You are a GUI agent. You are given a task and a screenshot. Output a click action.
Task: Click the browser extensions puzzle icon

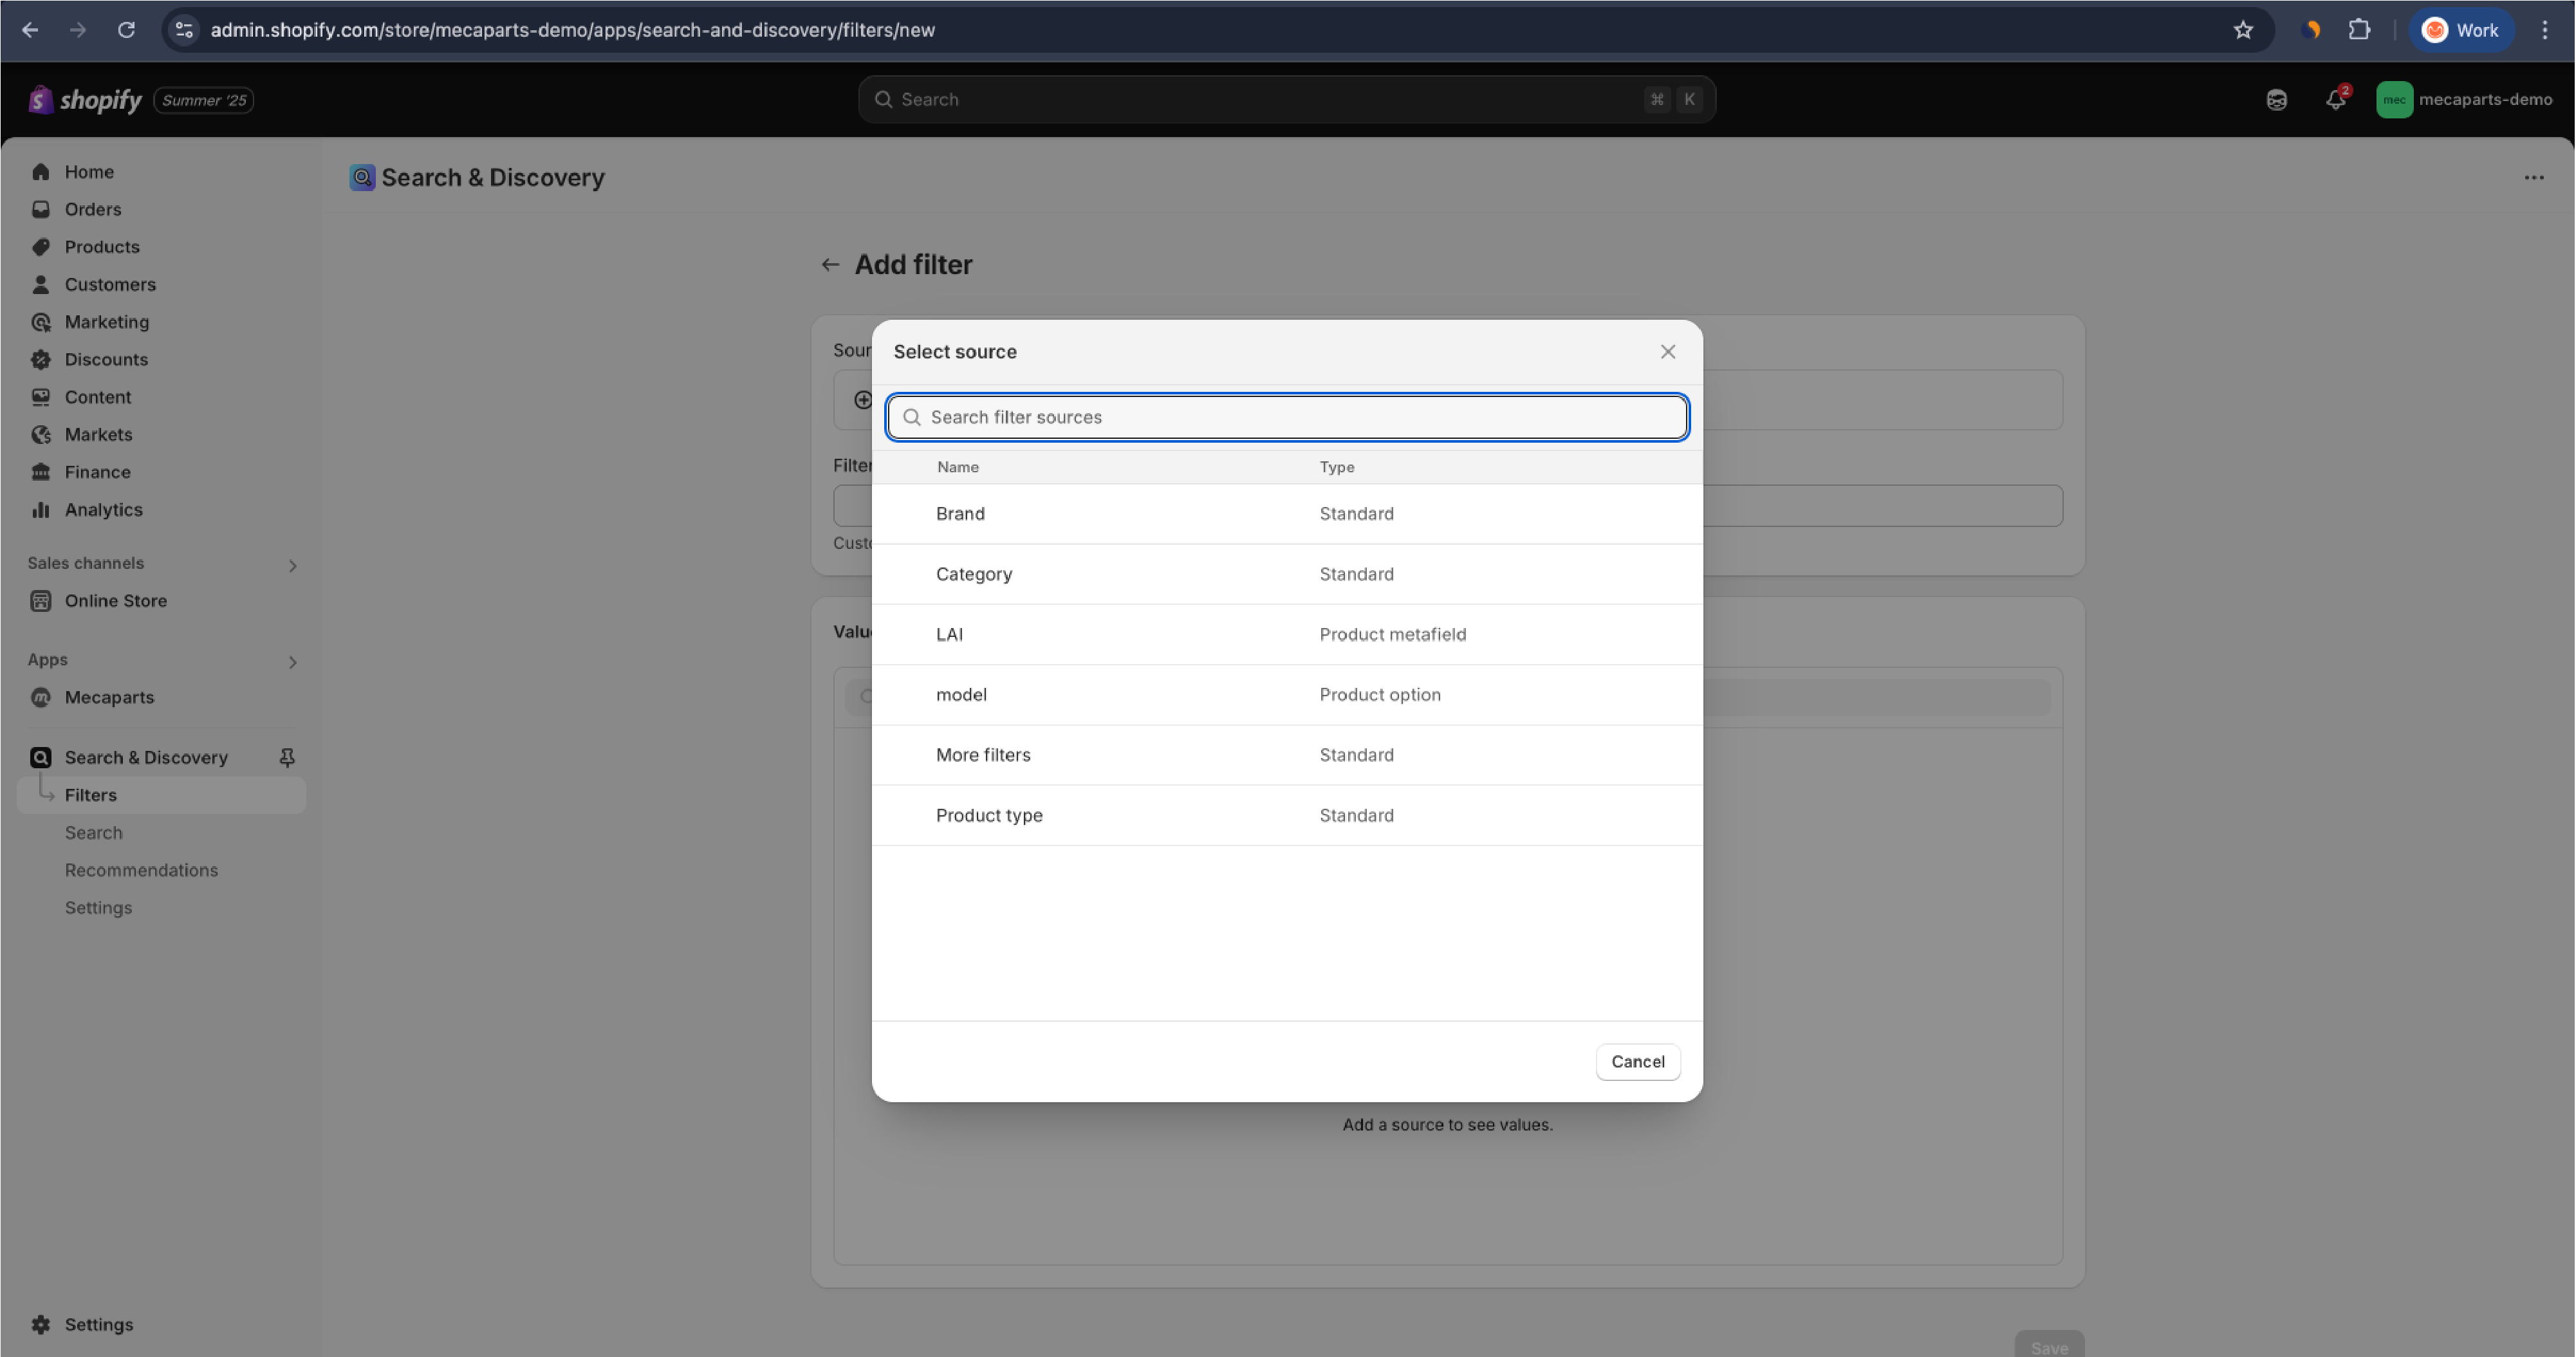point(2359,30)
